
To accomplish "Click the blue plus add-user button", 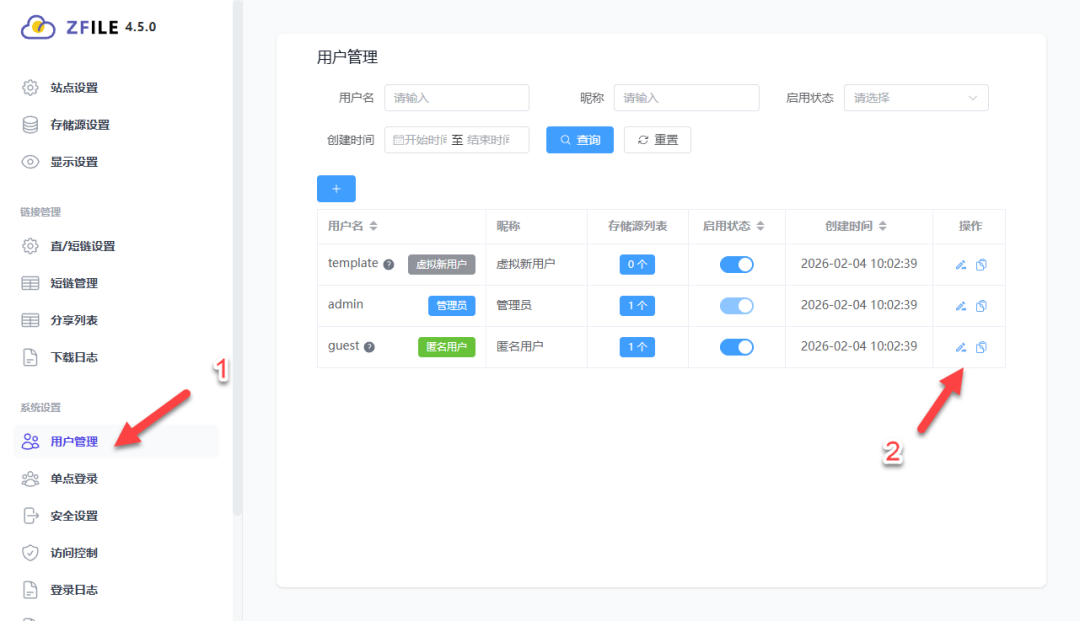I will point(336,189).
